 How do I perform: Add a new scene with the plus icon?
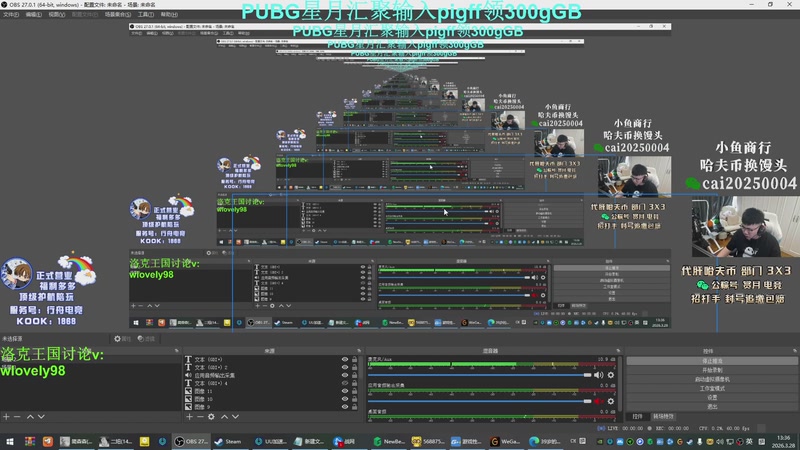pyautogui.click(x=6, y=417)
